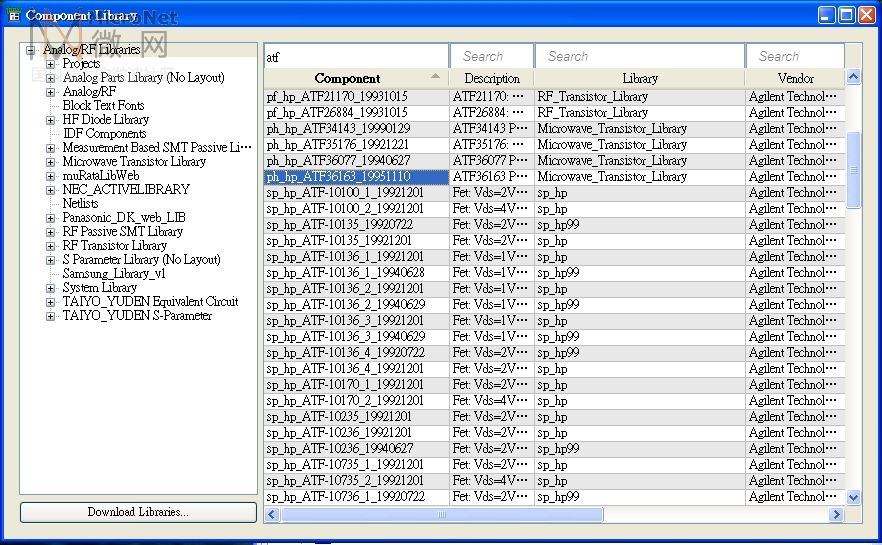The height and width of the screenshot is (545, 882).
Task: Select the Microwave Transistor Library tree label
Action: (134, 162)
